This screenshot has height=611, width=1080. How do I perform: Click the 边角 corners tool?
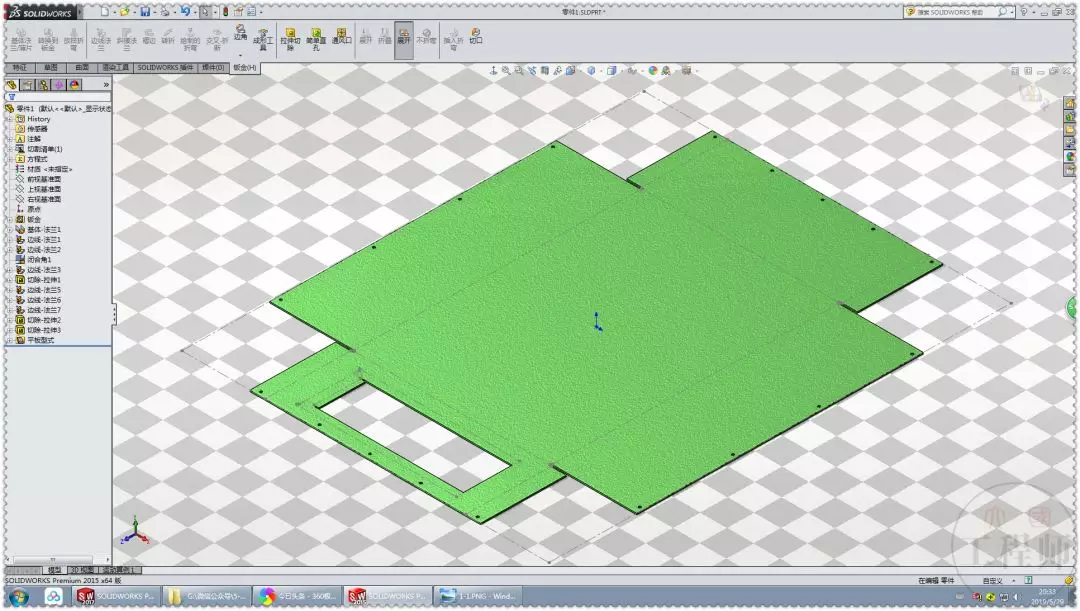pos(240,32)
